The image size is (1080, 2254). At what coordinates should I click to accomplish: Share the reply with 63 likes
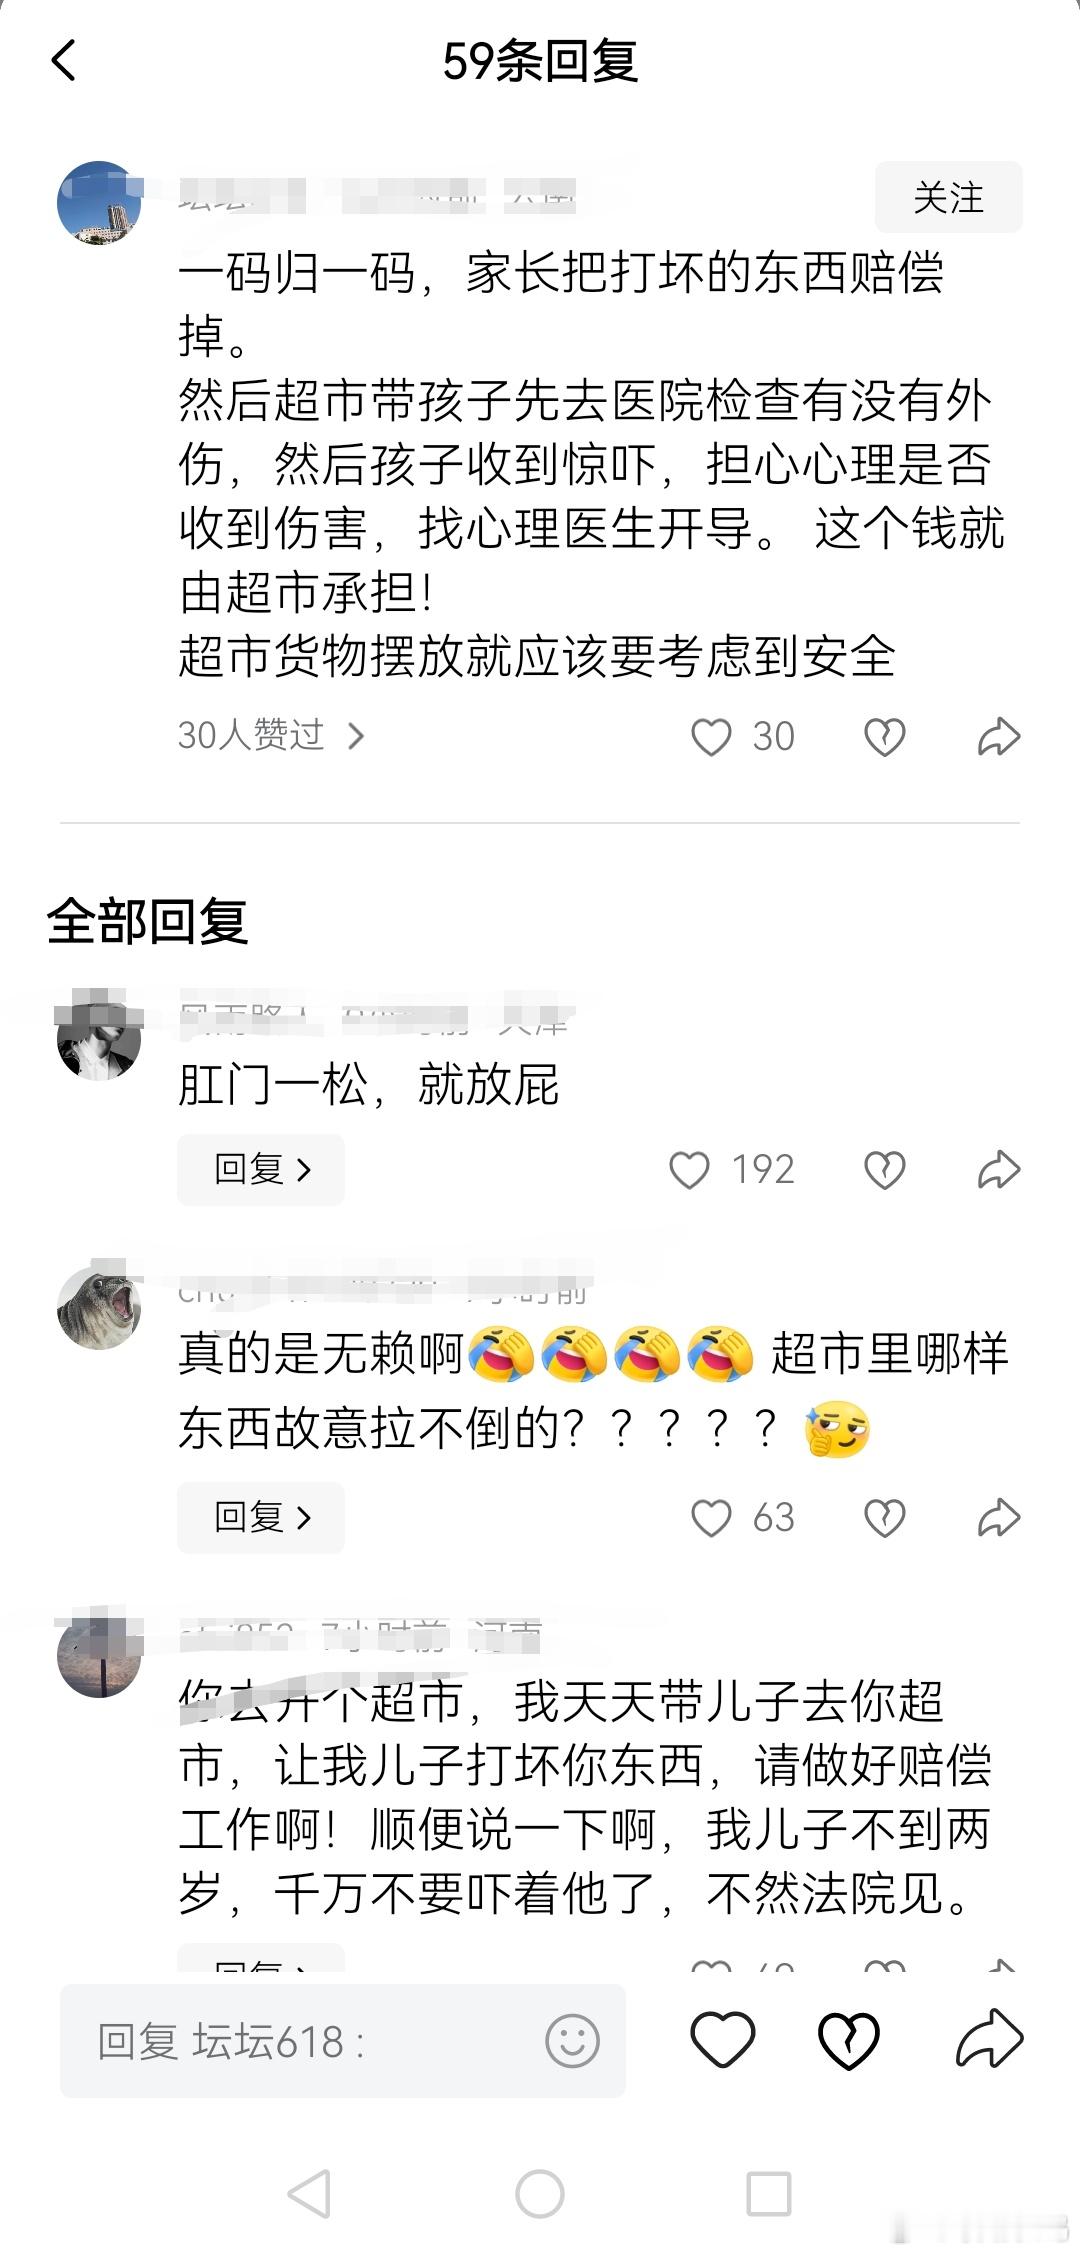[998, 1518]
